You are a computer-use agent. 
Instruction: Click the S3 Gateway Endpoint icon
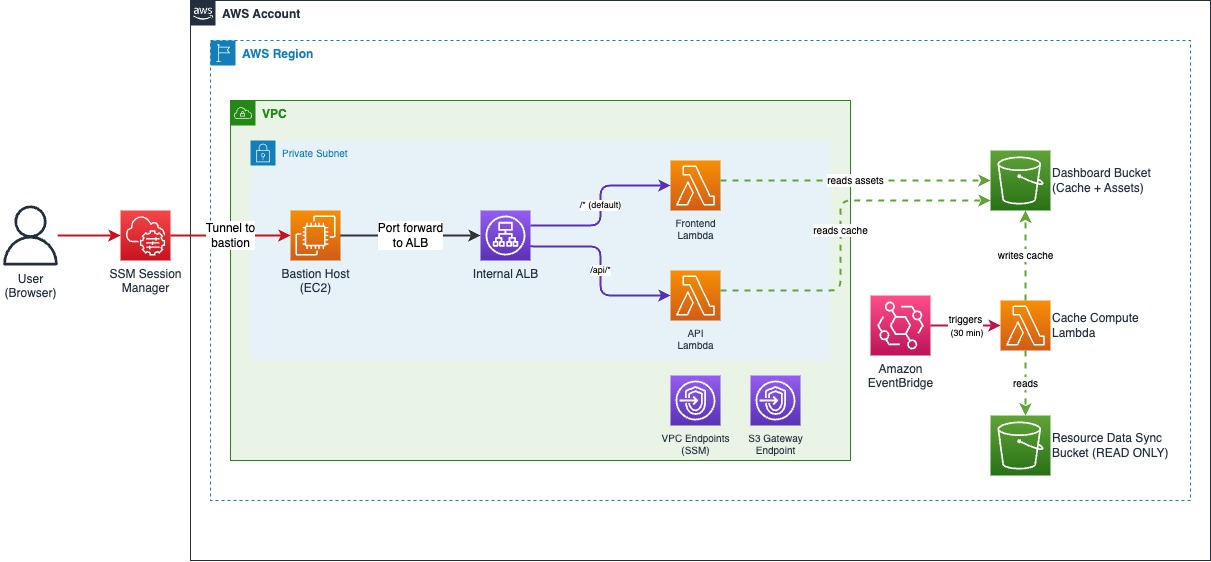[x=775, y=400]
